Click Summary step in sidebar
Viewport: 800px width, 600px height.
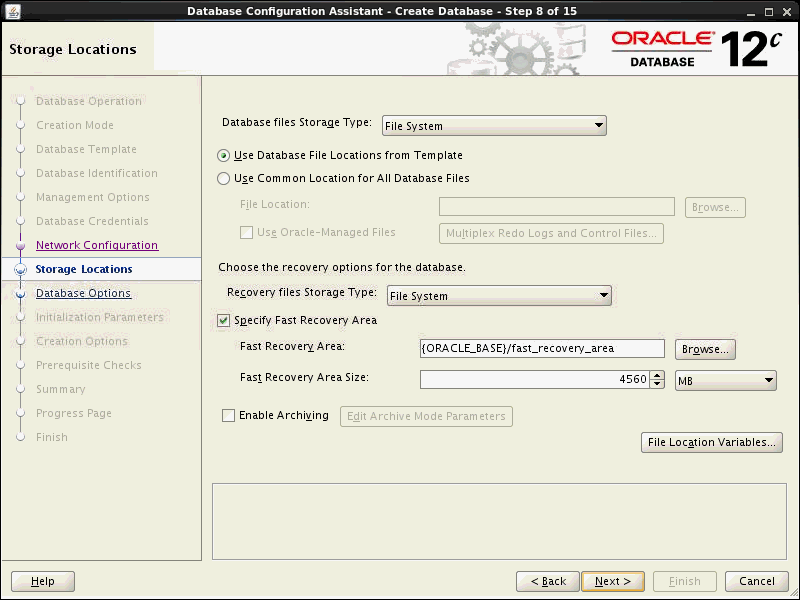click(61, 389)
